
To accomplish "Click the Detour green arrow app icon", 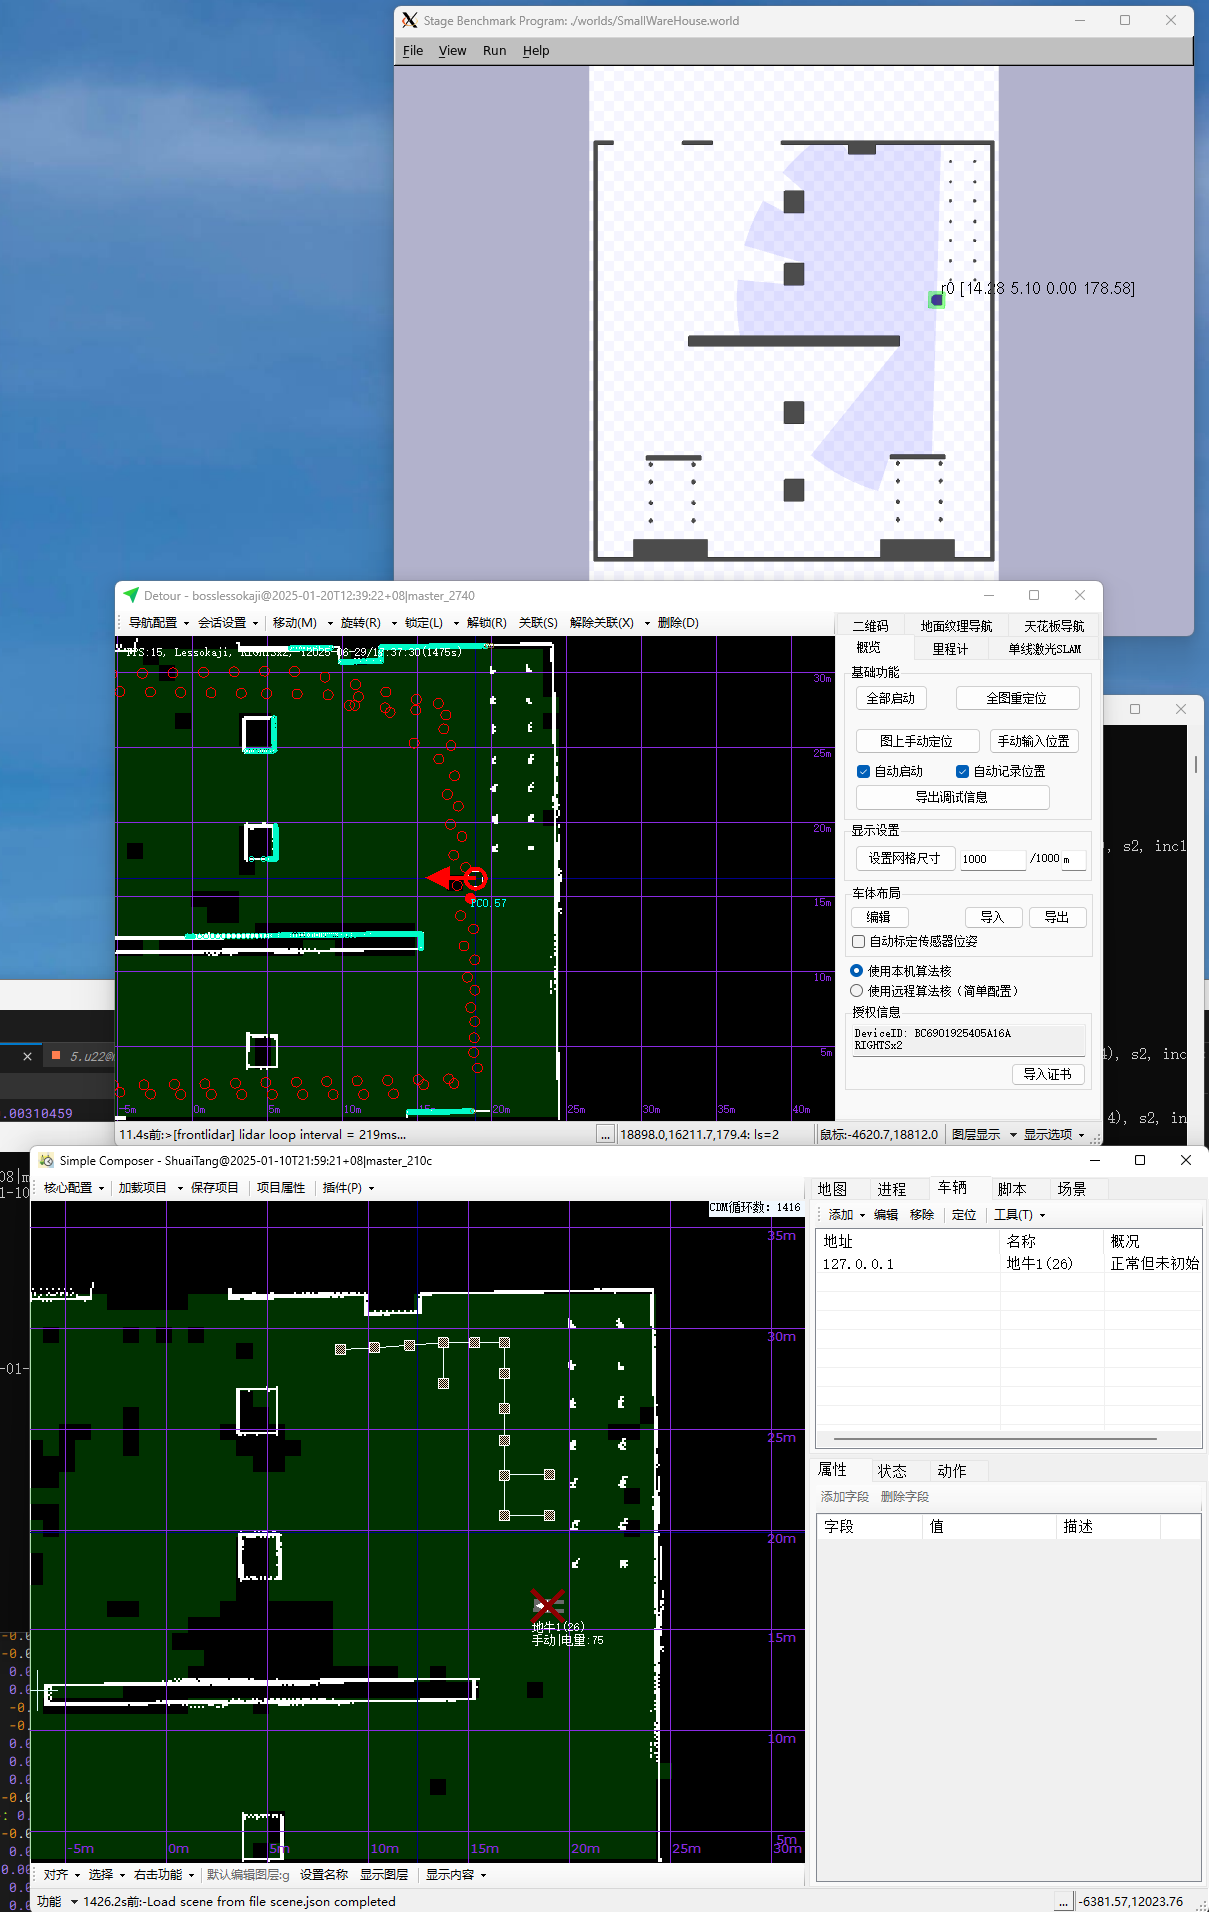I will [x=130, y=595].
